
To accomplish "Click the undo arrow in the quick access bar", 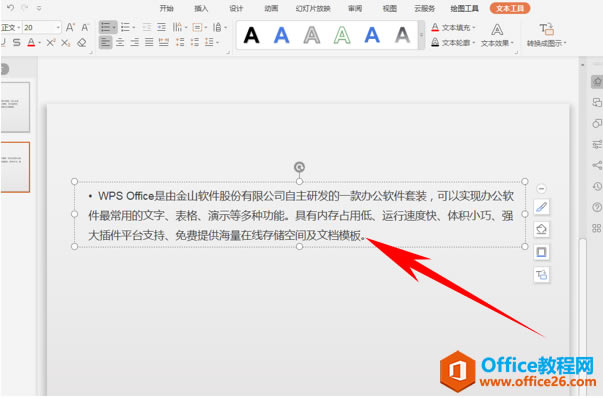I will pyautogui.click(x=10, y=8).
